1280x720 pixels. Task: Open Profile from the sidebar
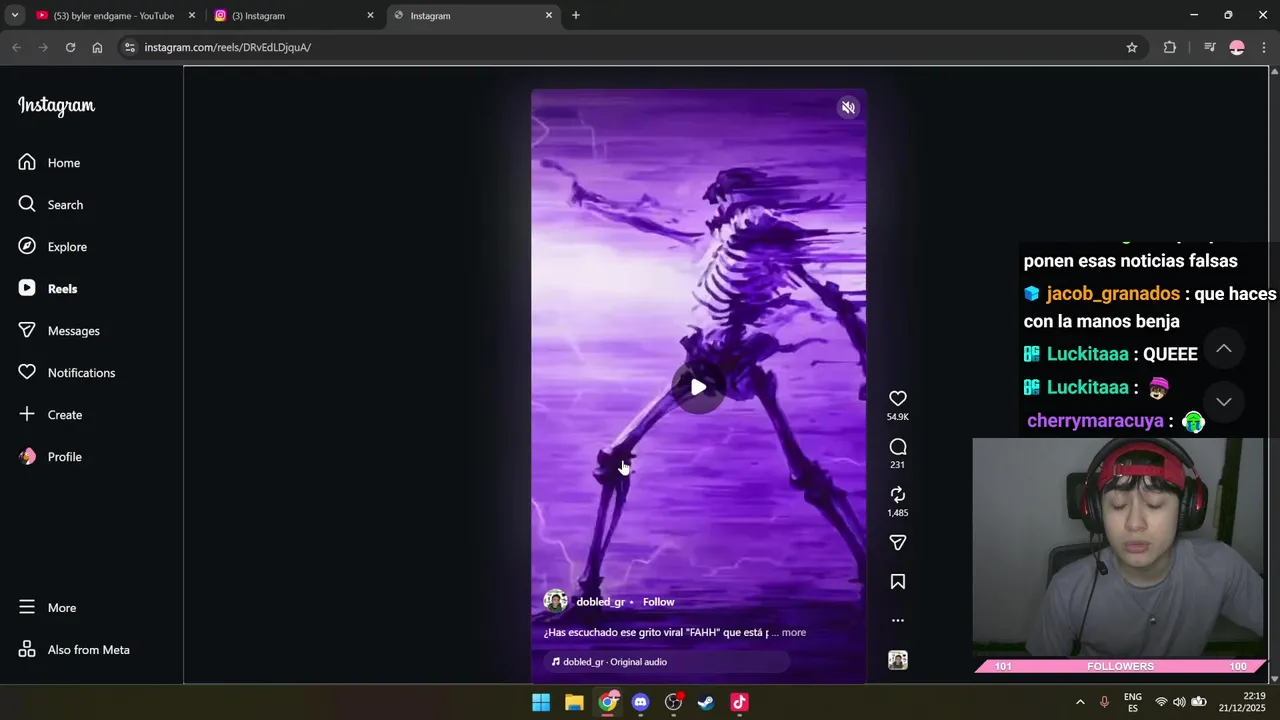point(49,457)
